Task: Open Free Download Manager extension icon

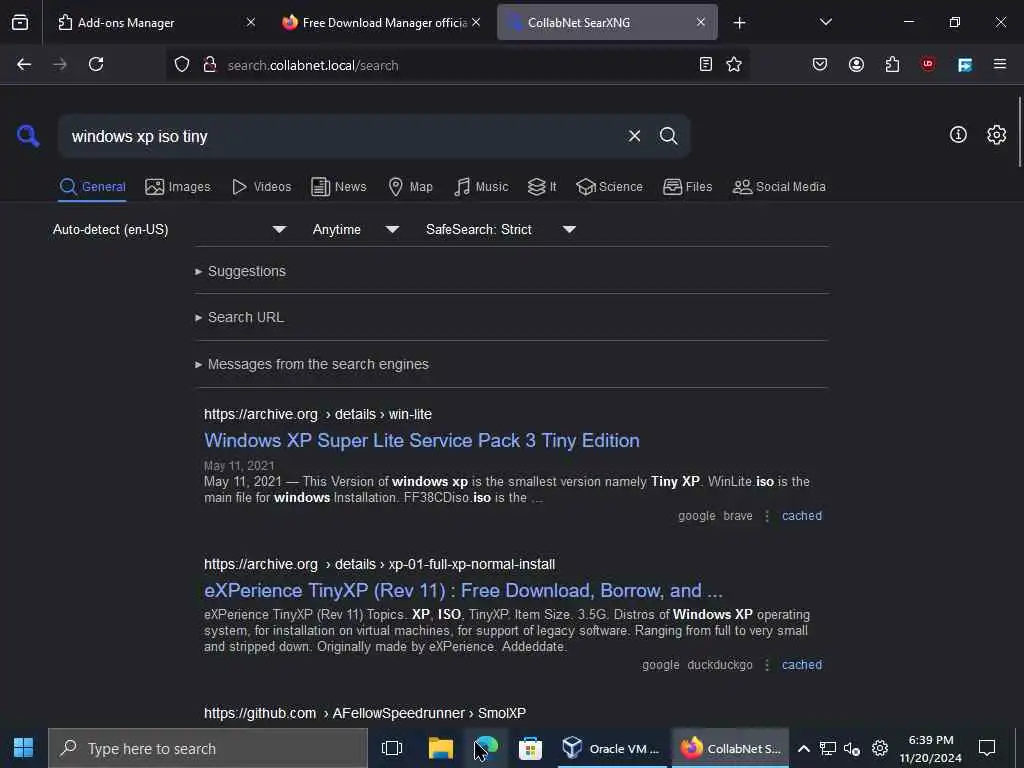Action: (965, 64)
